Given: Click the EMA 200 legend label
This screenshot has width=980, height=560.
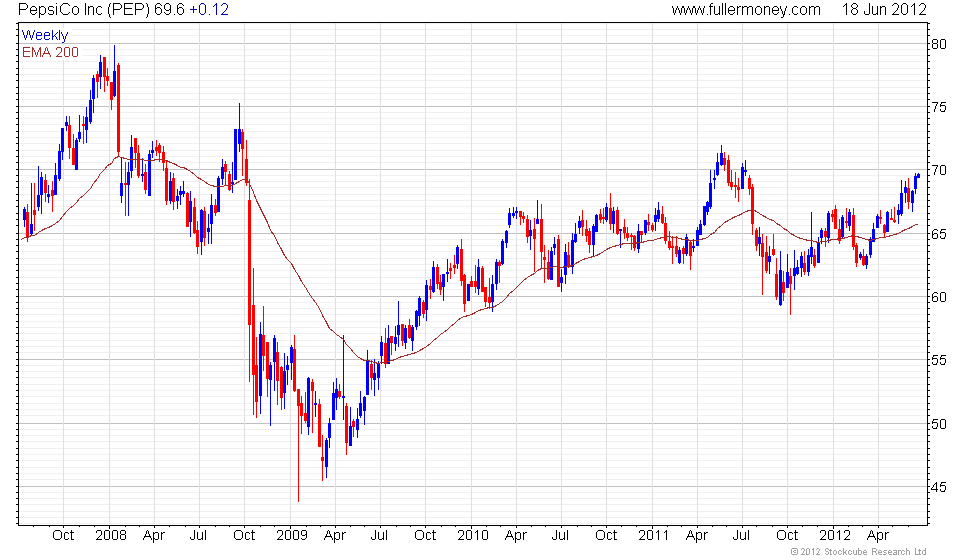Looking at the screenshot, I should pos(50,52).
